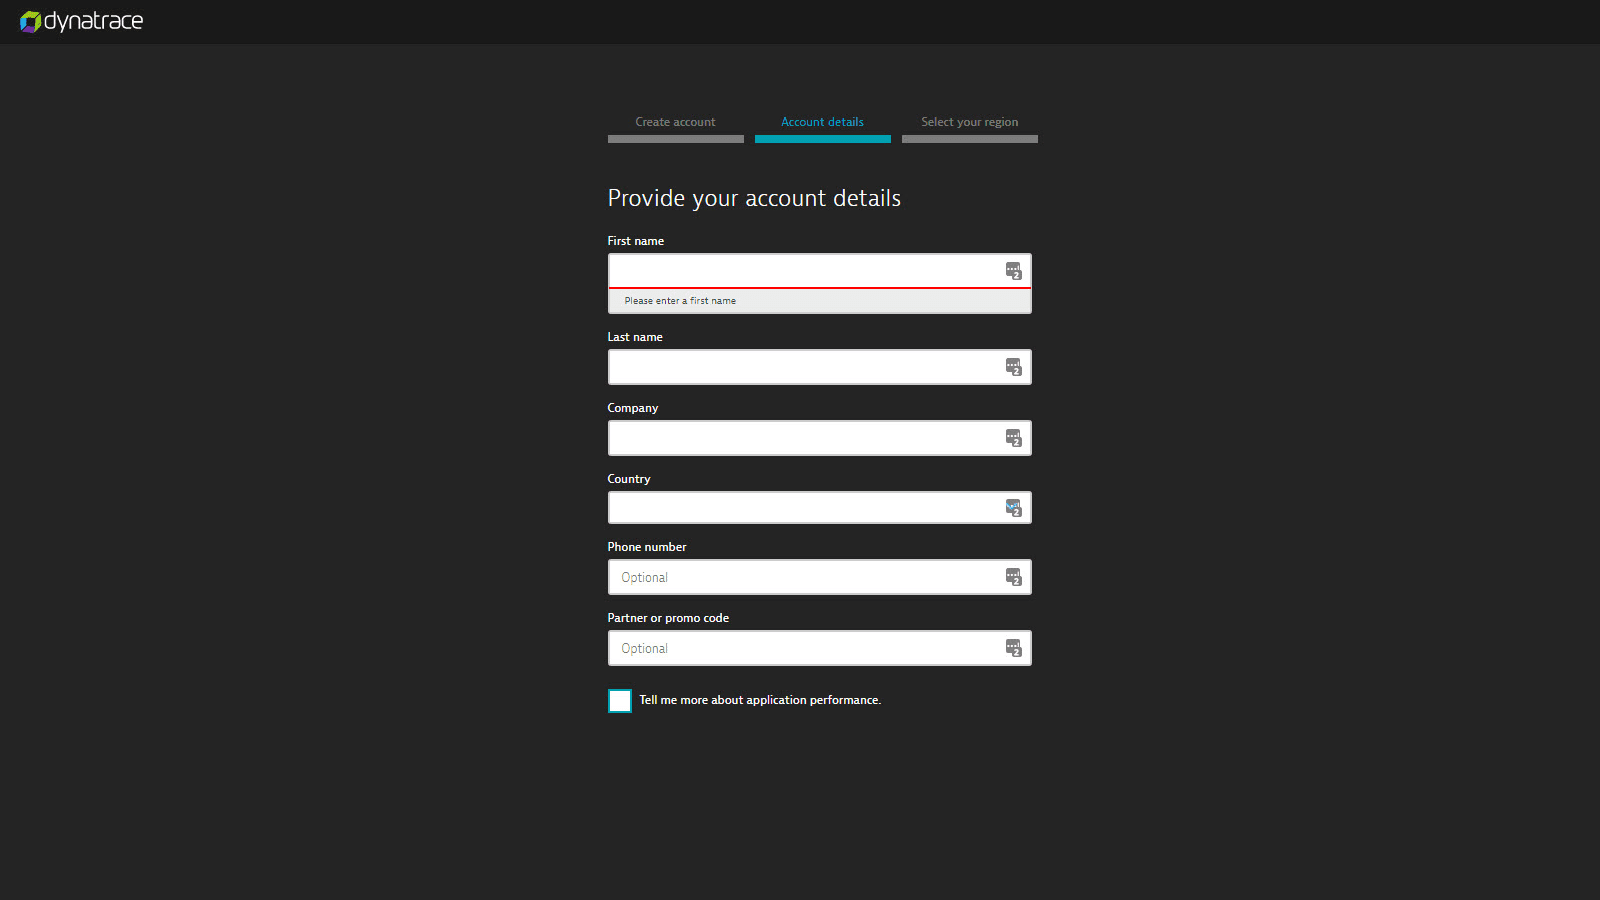Switch to the Select your region step
1600x900 pixels.
point(968,121)
